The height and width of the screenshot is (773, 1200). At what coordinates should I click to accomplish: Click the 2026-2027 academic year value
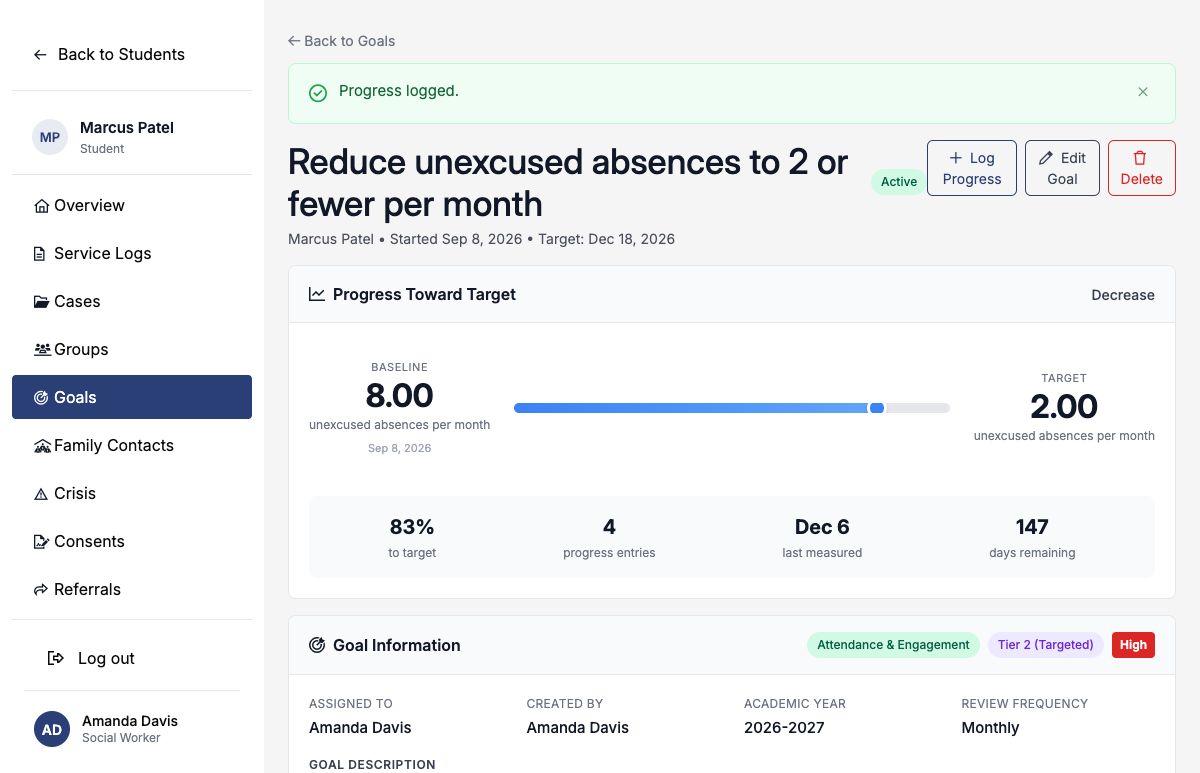[x=784, y=728]
